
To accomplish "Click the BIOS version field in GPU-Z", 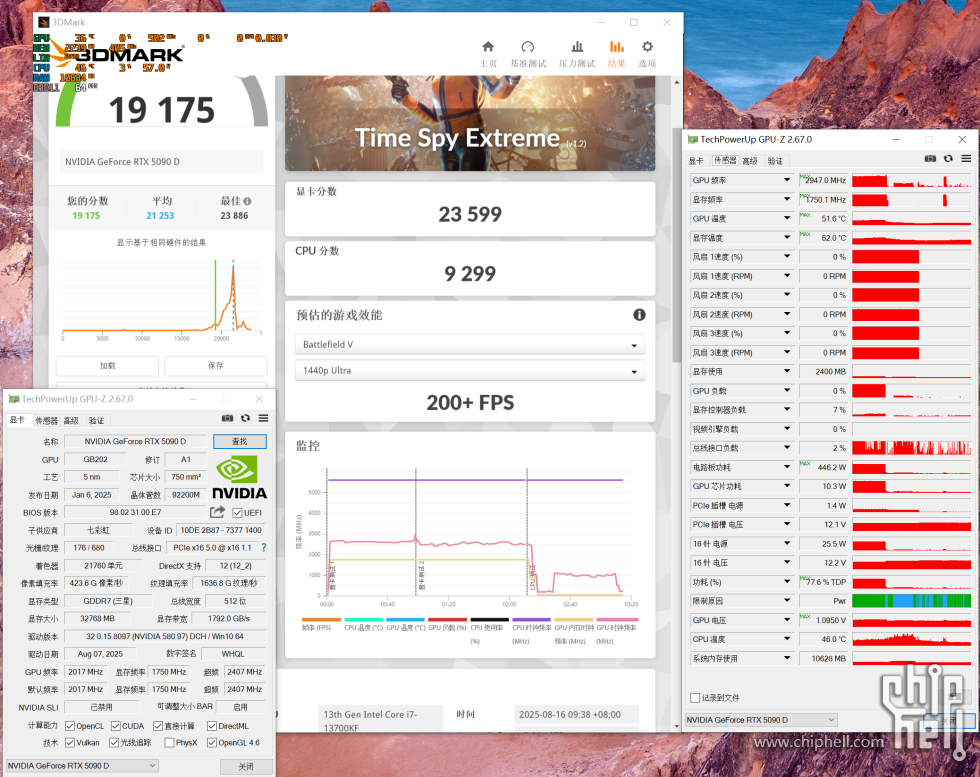I will 136,513.
